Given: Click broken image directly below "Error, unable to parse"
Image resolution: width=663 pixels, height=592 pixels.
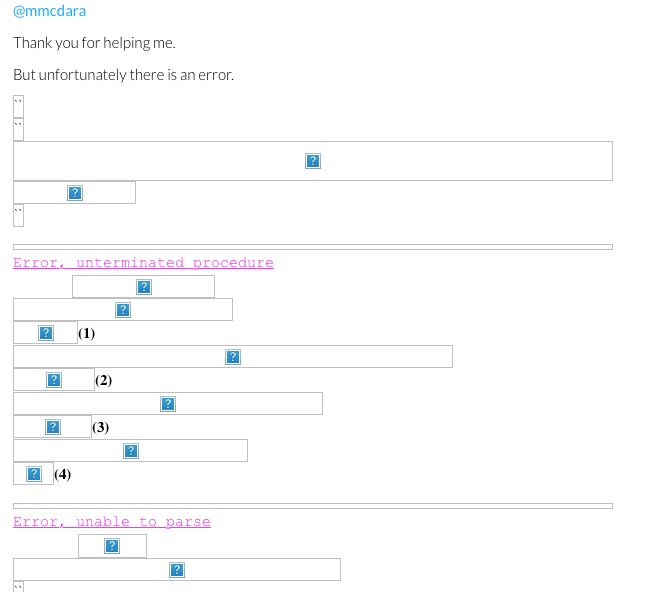Looking at the screenshot, I should (112, 546).
